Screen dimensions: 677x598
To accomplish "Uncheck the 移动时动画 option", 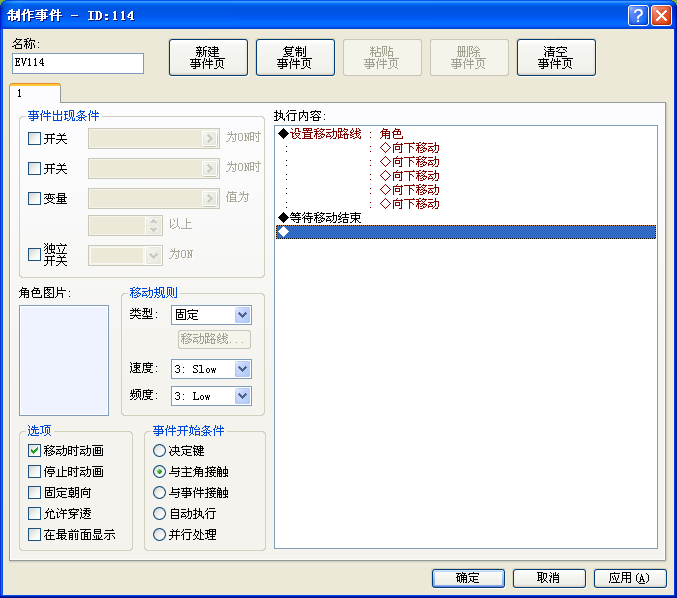I will pos(34,451).
